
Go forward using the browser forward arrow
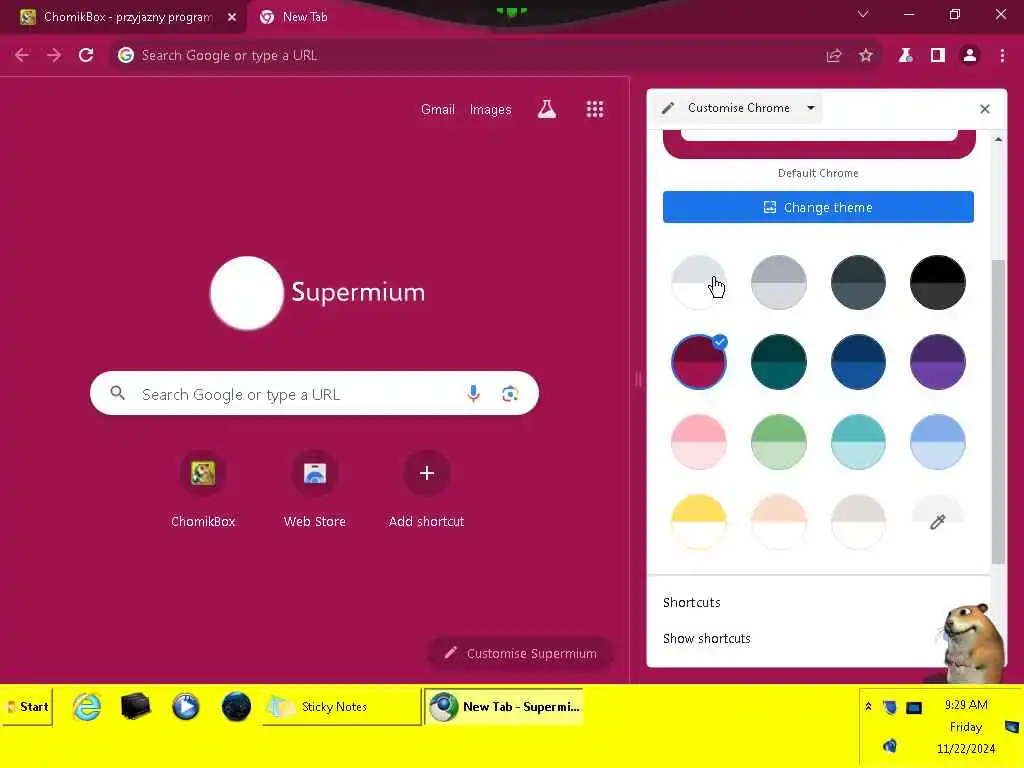(x=54, y=56)
